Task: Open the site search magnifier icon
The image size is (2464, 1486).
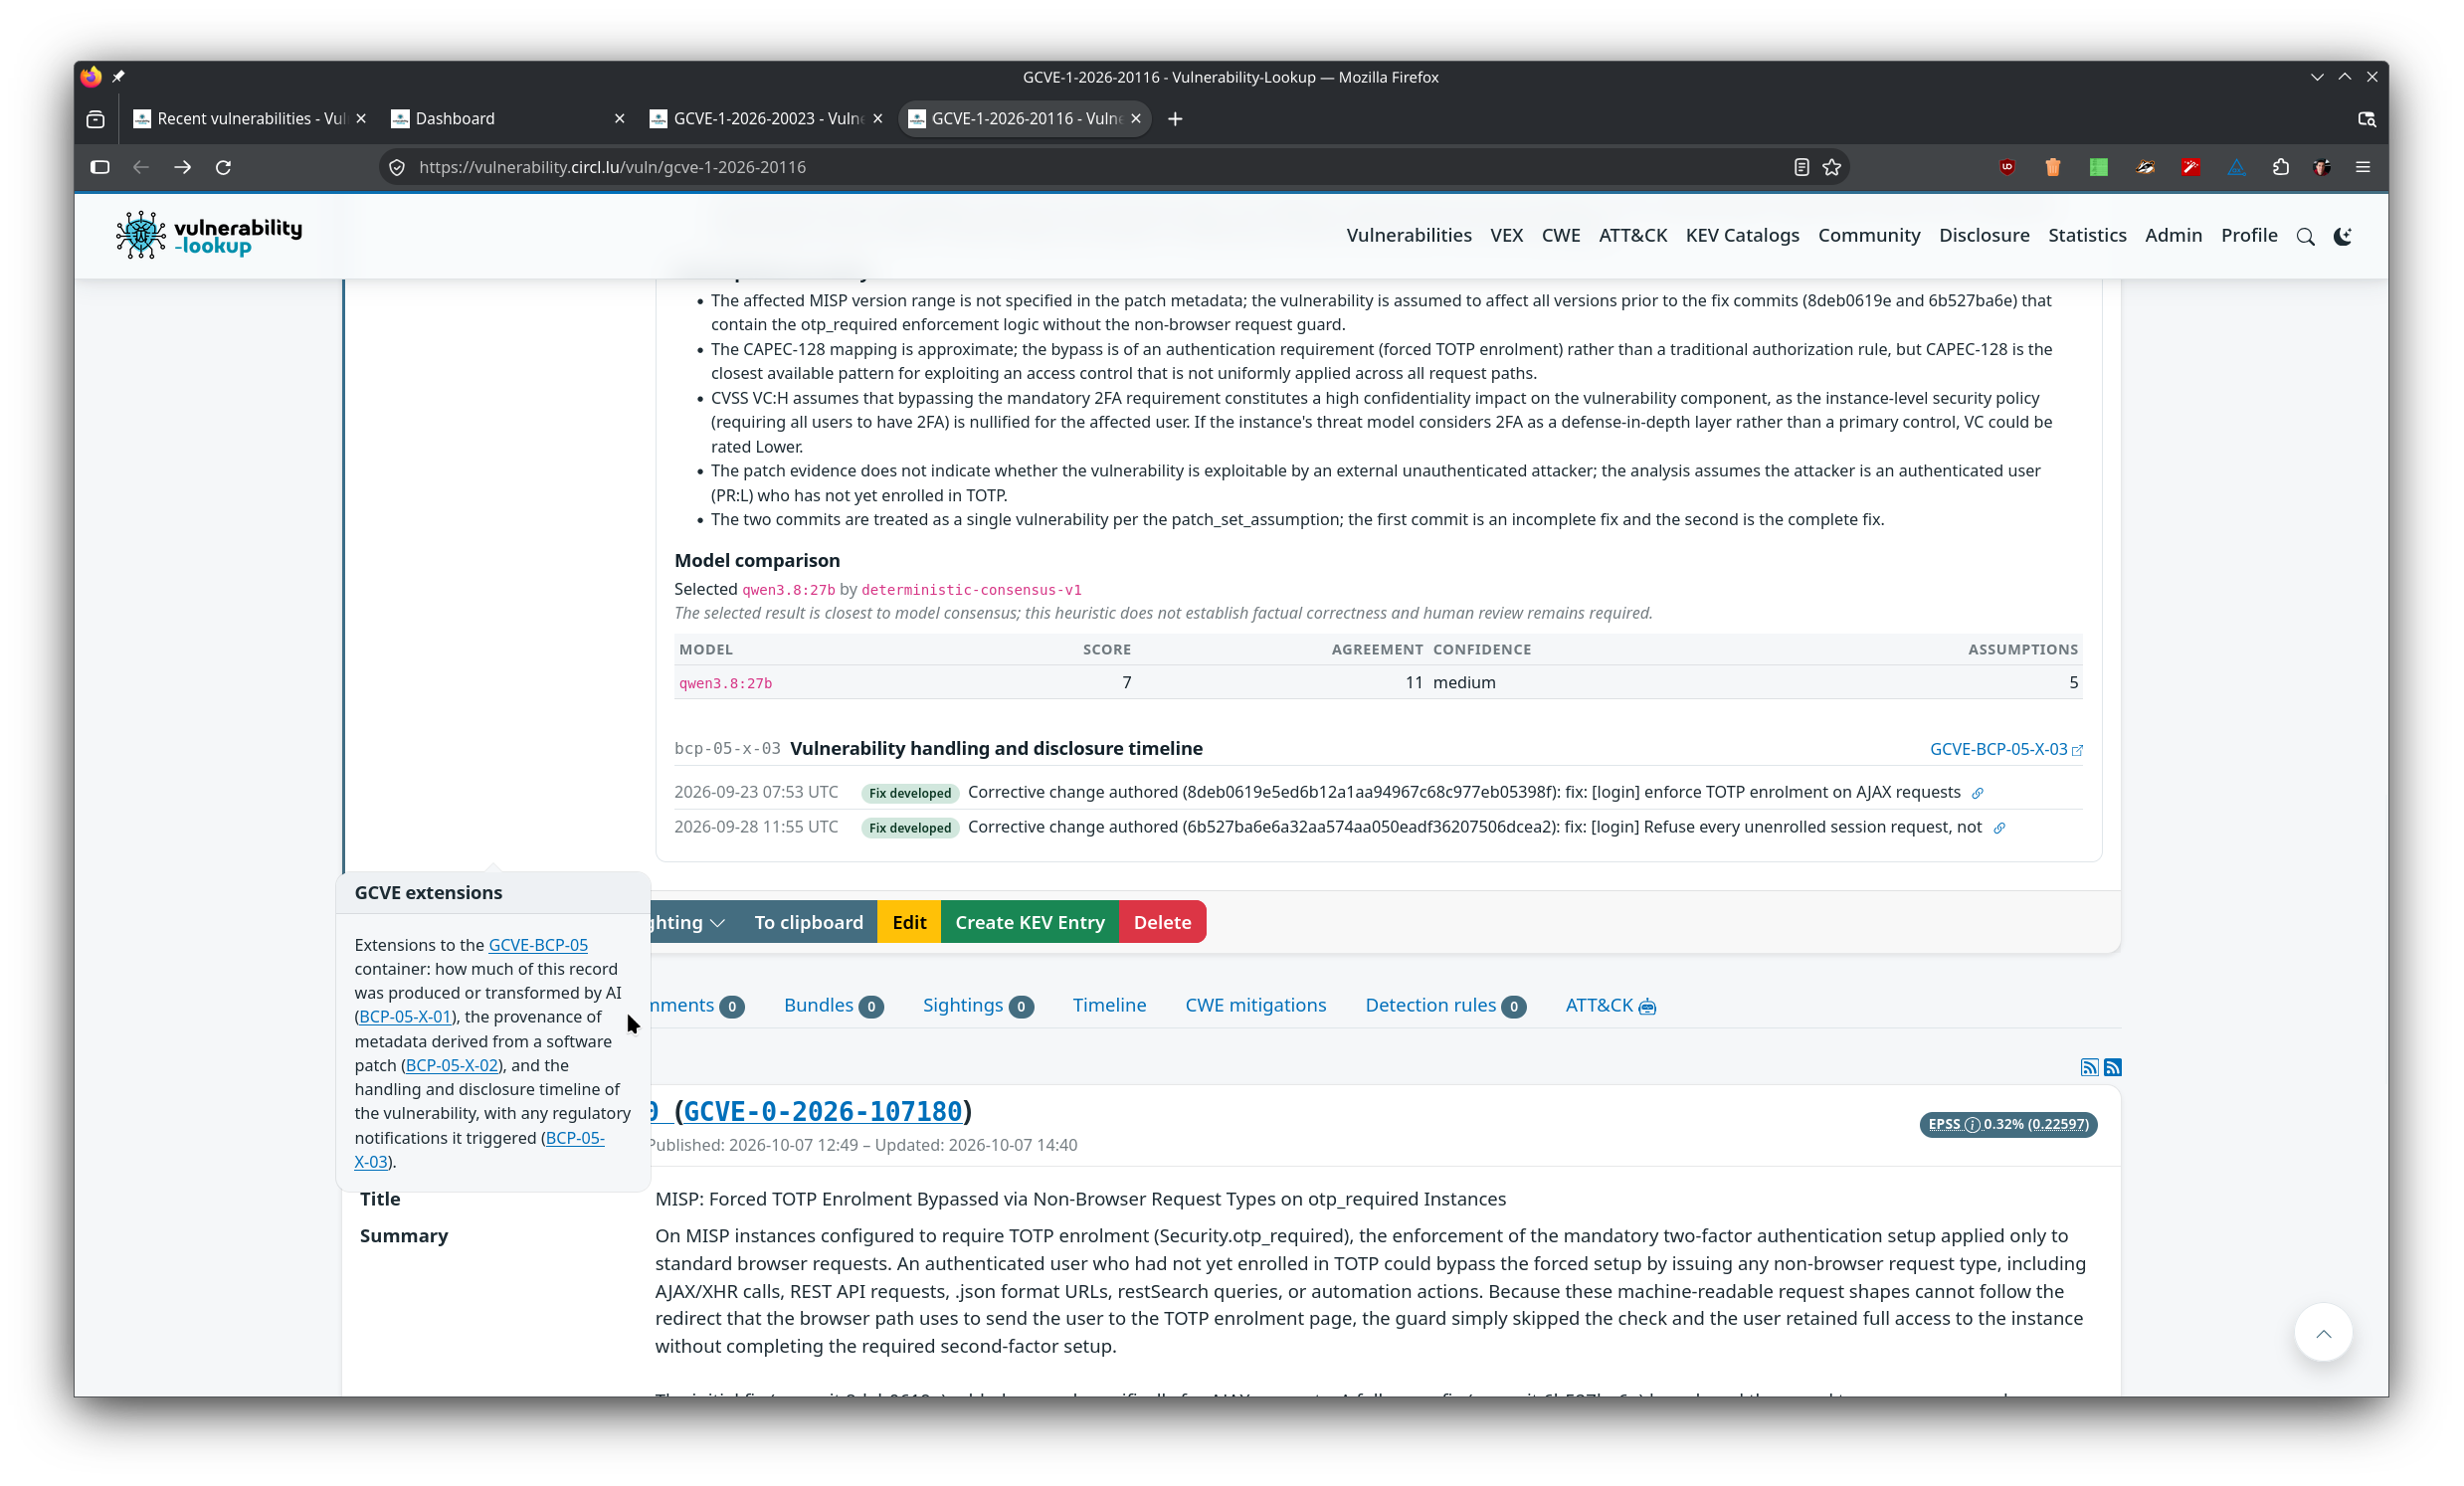Action: coord(2305,236)
